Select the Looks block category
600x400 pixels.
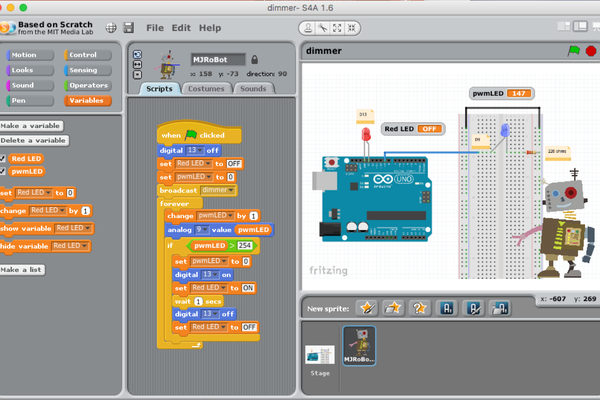tap(30, 70)
